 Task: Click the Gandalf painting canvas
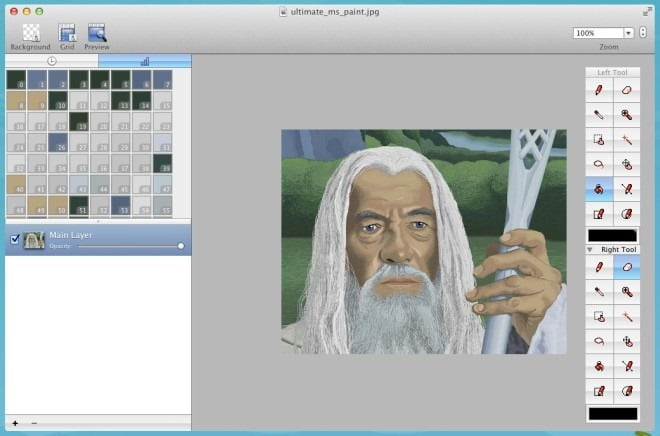coord(424,242)
